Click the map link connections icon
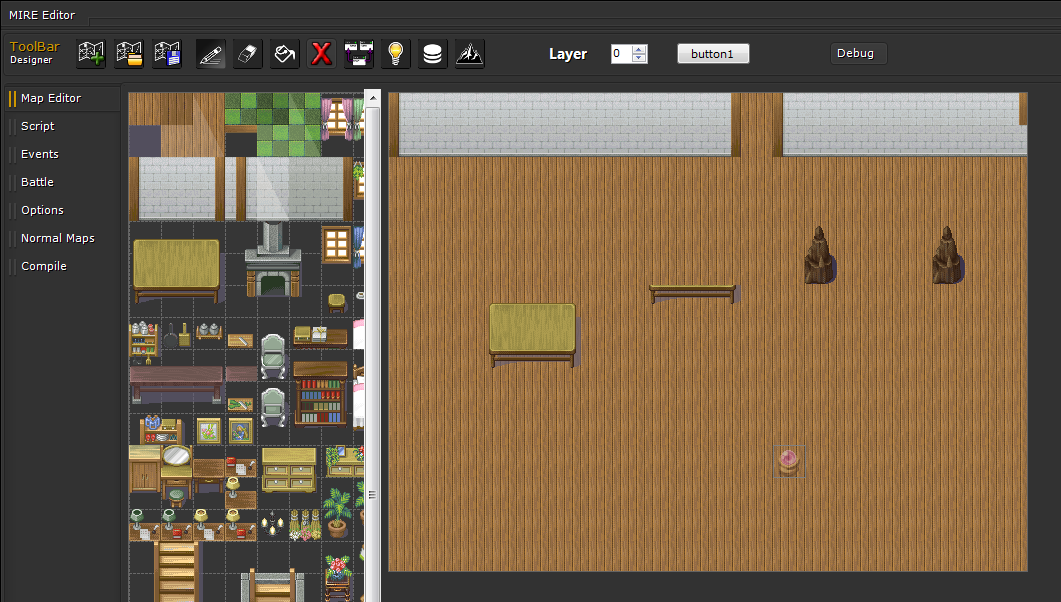Image resolution: width=1061 pixels, height=602 pixels. [359, 54]
